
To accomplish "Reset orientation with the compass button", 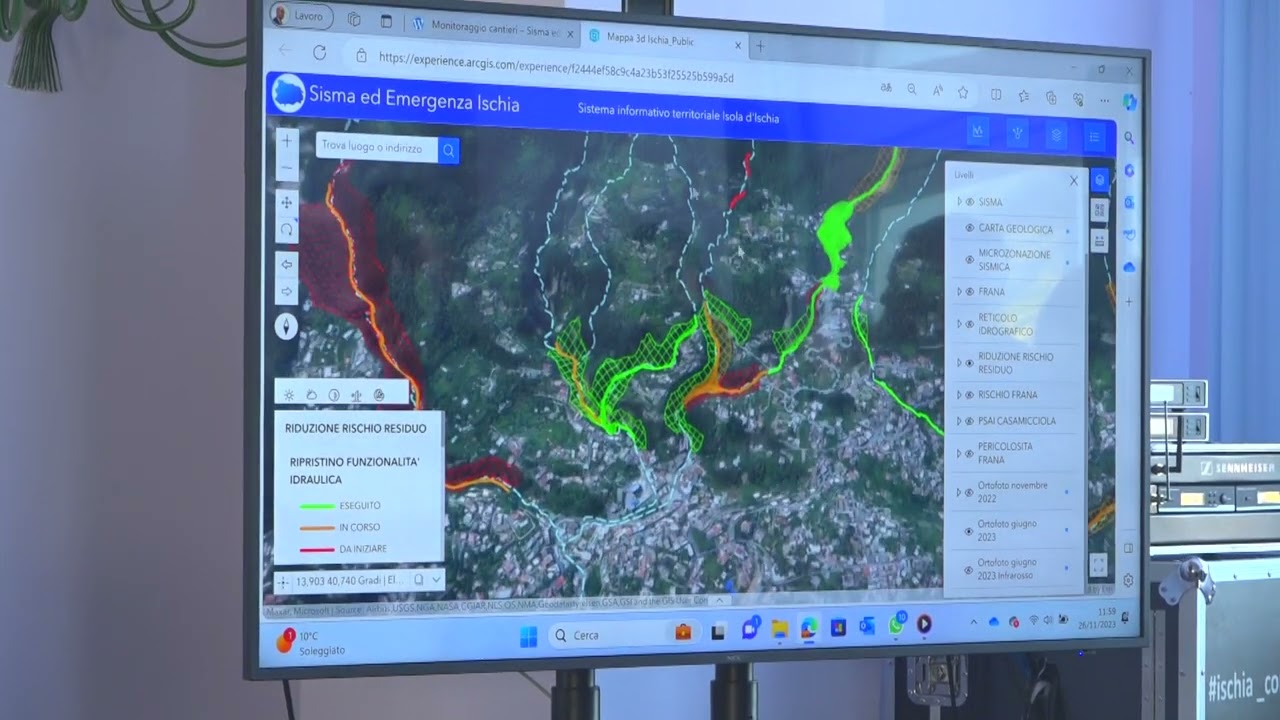I will click(287, 326).
